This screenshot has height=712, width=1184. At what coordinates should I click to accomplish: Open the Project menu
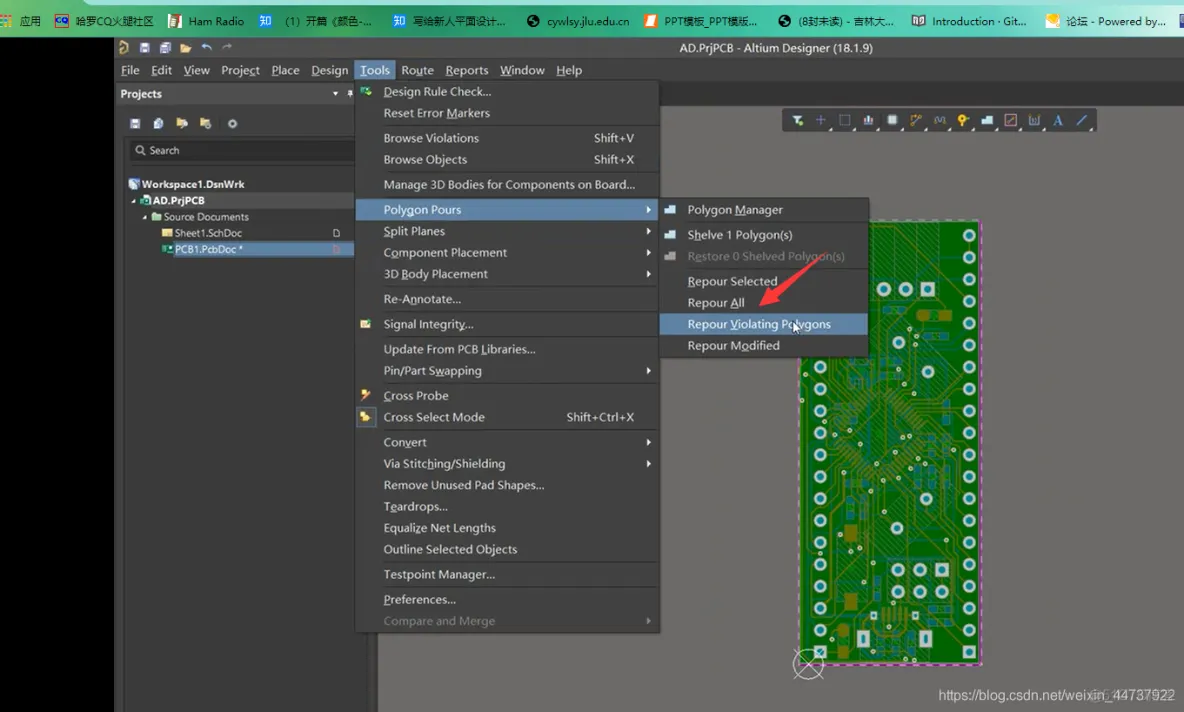pyautogui.click(x=240, y=70)
